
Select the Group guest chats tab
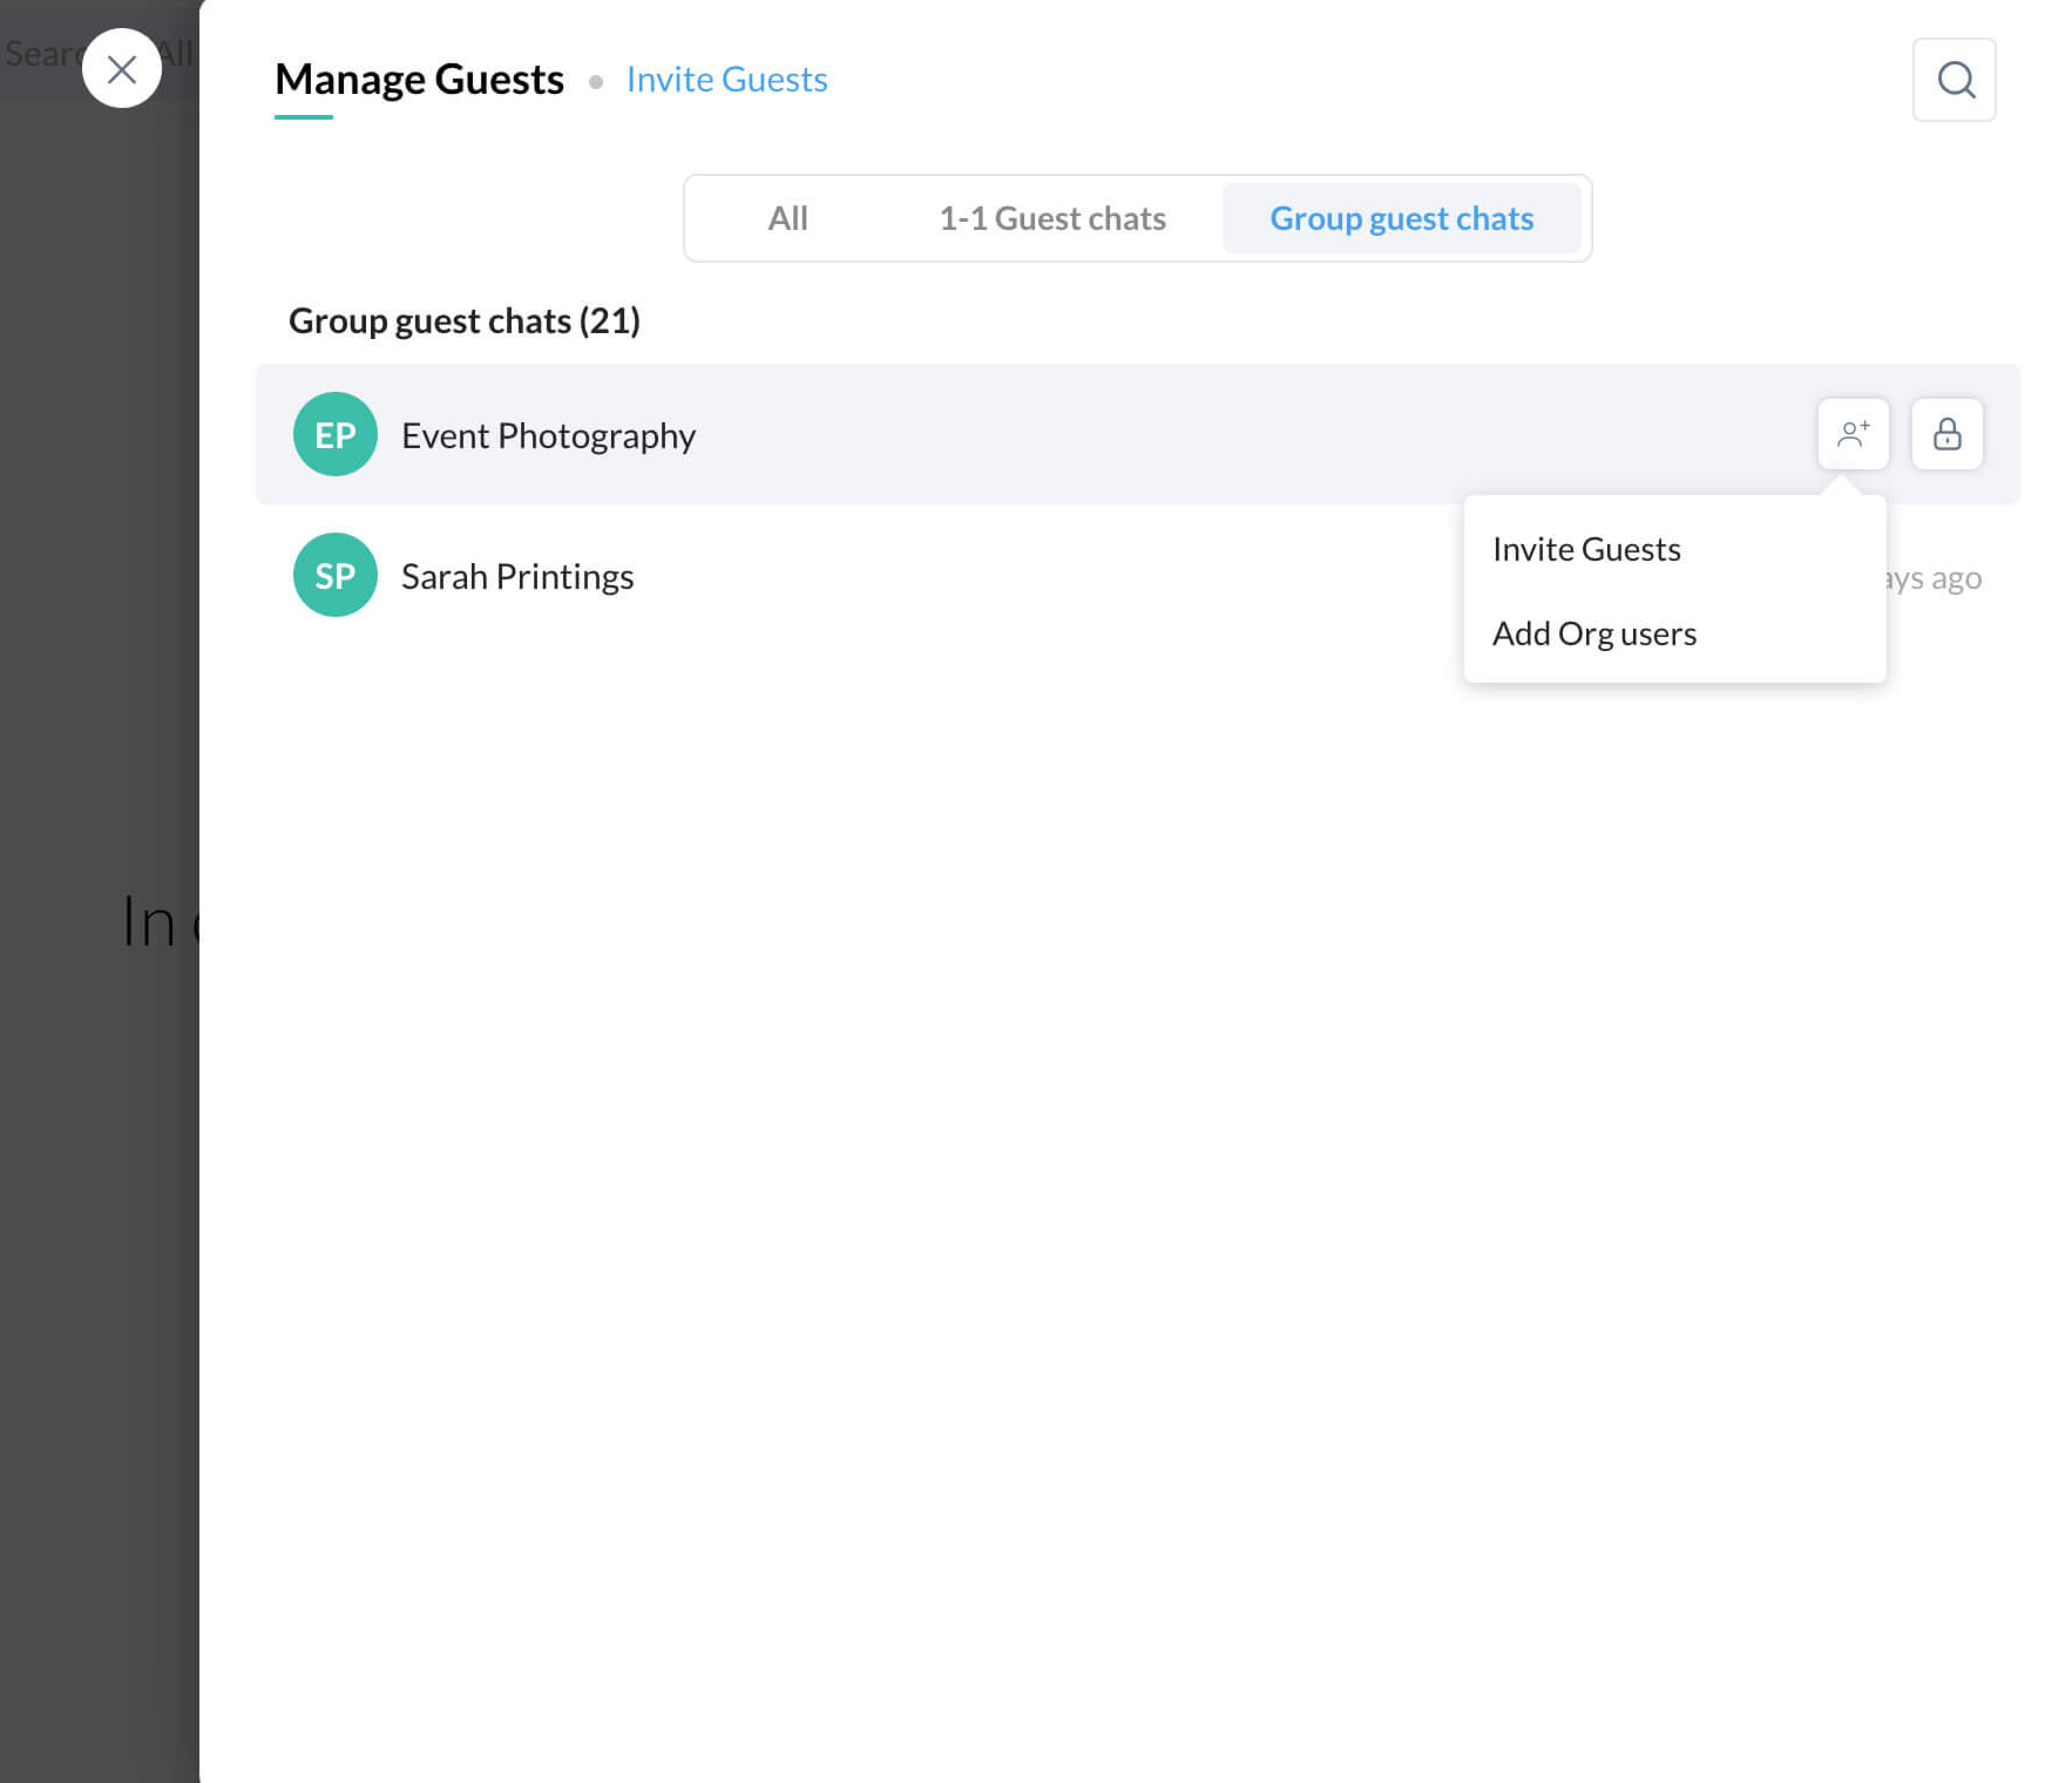pyautogui.click(x=1400, y=218)
